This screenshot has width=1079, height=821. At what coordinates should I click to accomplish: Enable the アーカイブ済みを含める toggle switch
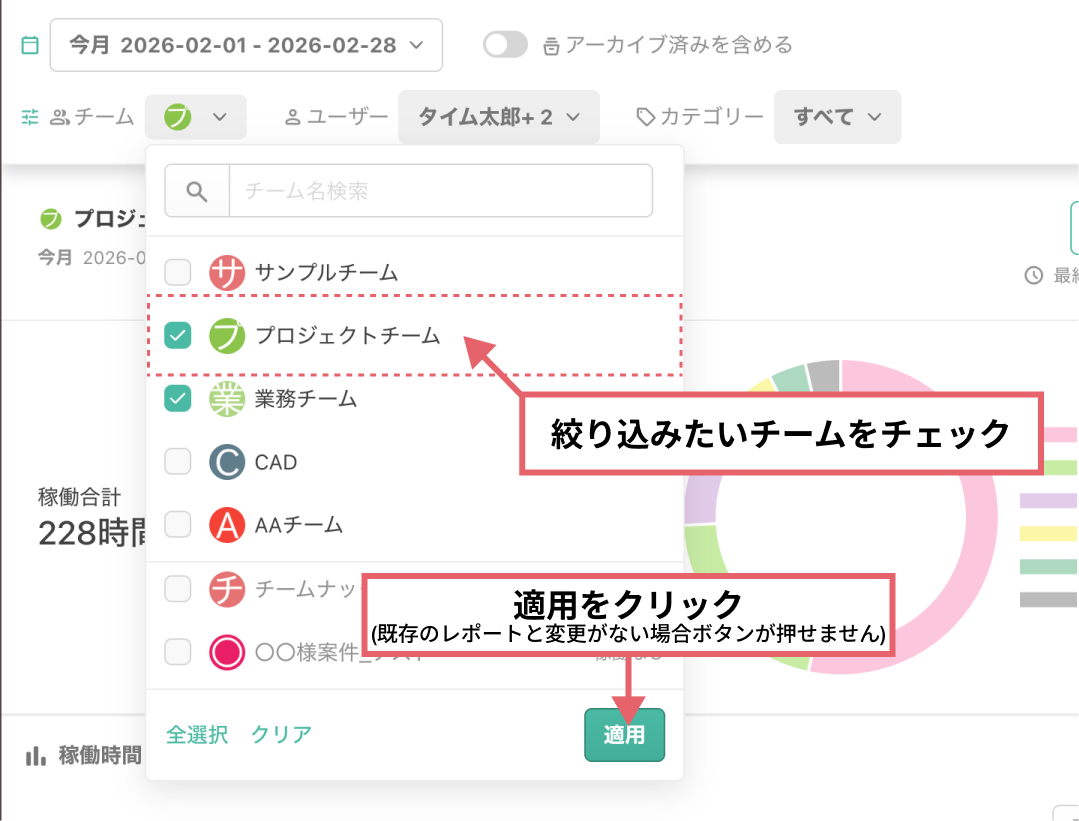pos(505,44)
